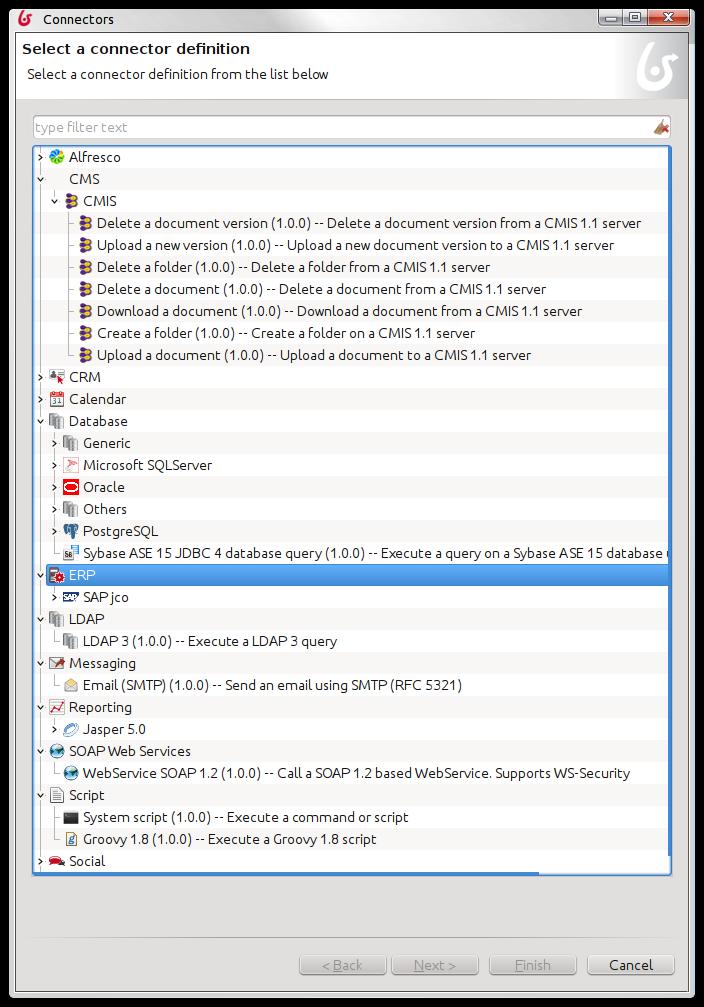The width and height of the screenshot is (704, 1007).
Task: Collapse the Script category
Action: click(x=40, y=796)
